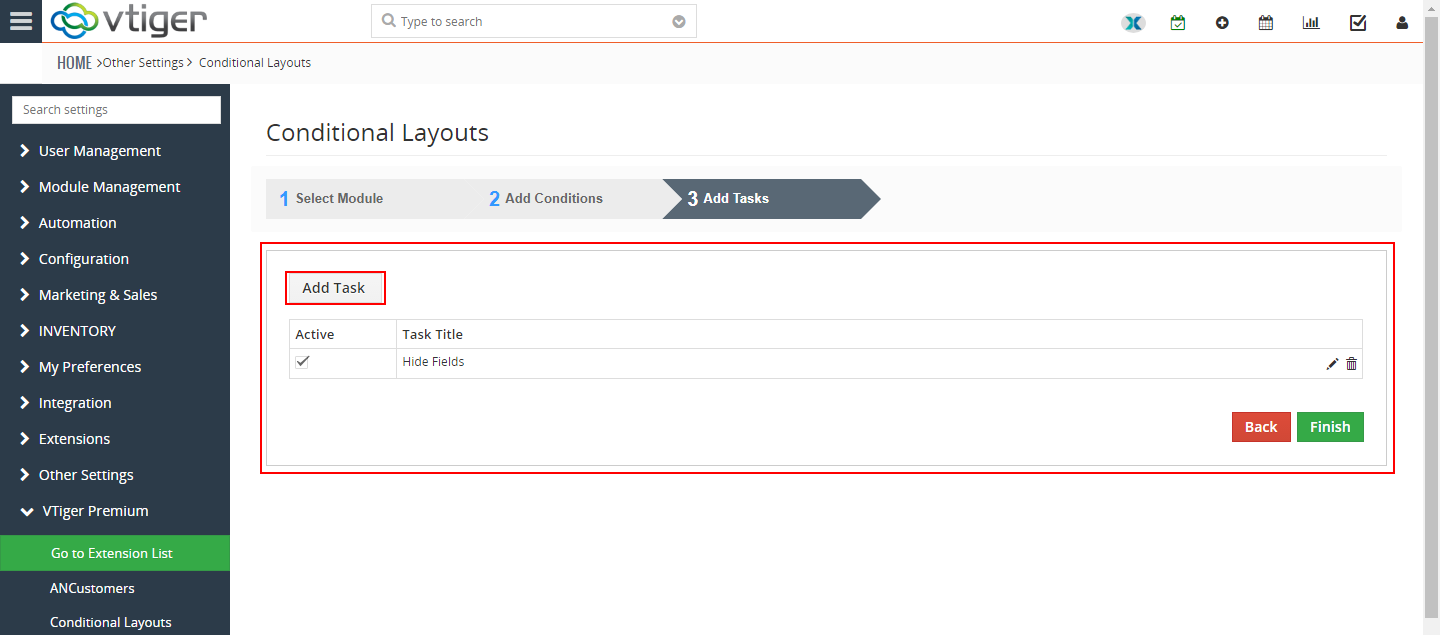This screenshot has height=635, width=1440.
Task: Open the calendar icon in top bar
Action: 1266,22
